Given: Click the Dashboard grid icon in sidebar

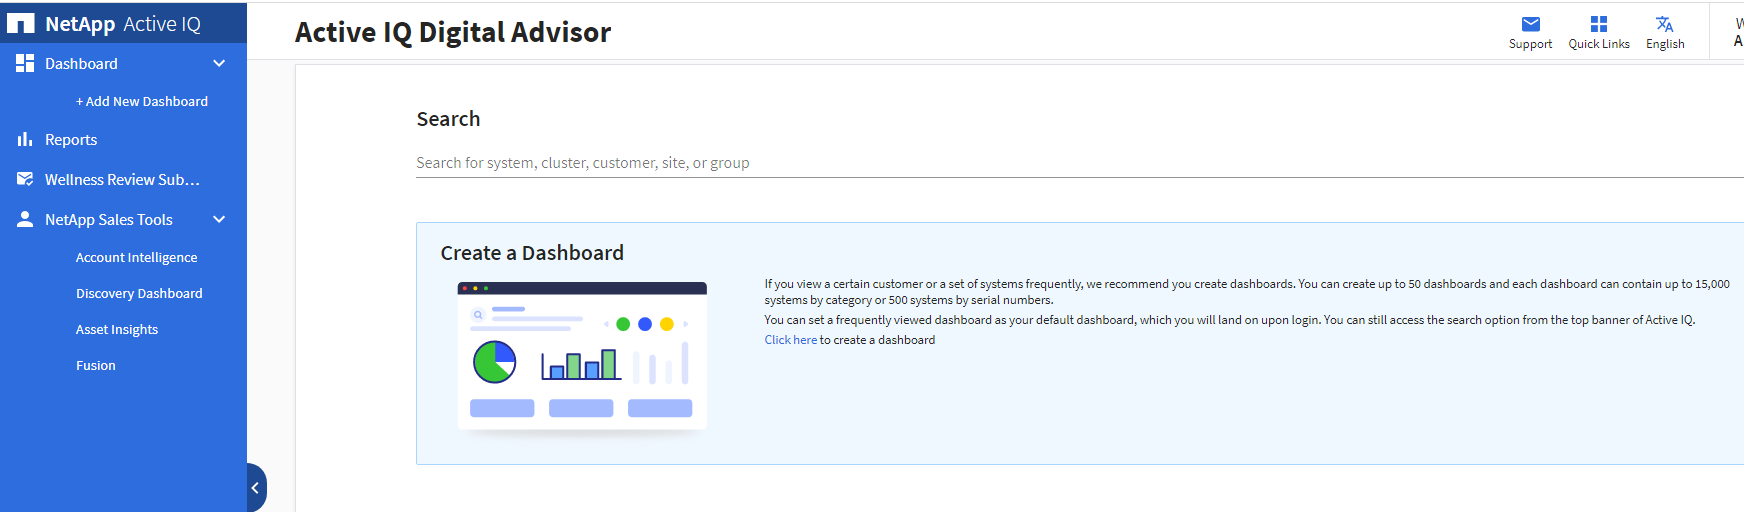Looking at the screenshot, I should coord(25,63).
